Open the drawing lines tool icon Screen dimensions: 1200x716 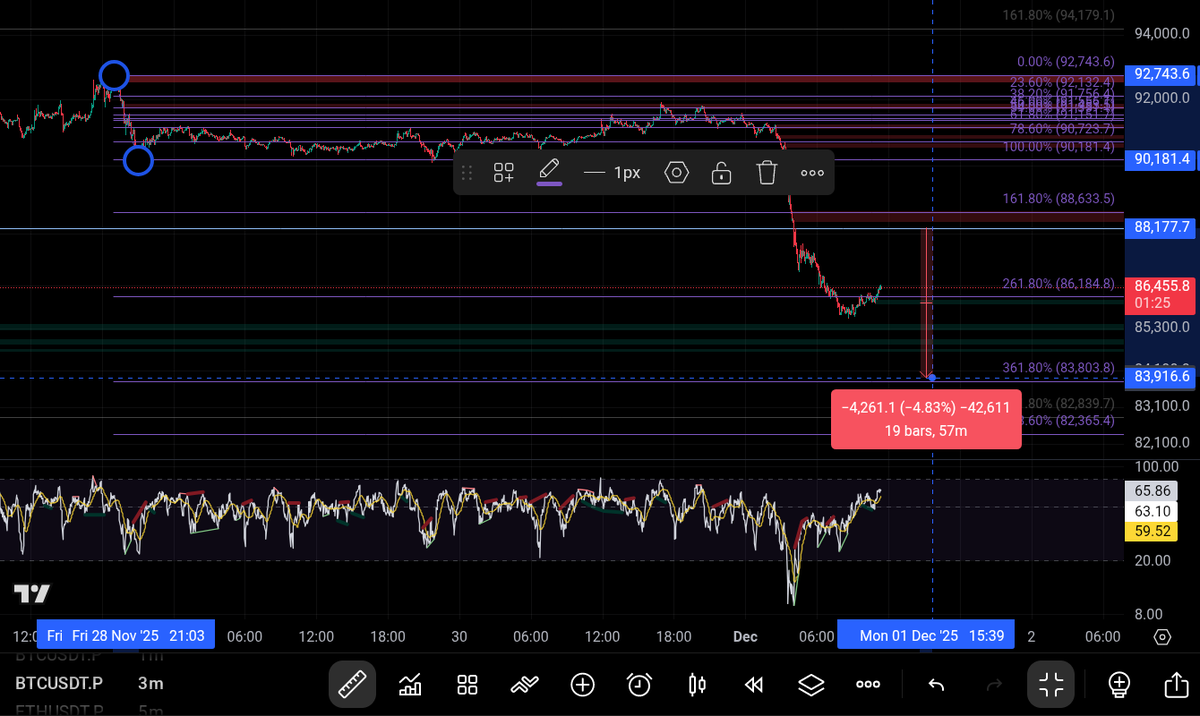click(525, 685)
